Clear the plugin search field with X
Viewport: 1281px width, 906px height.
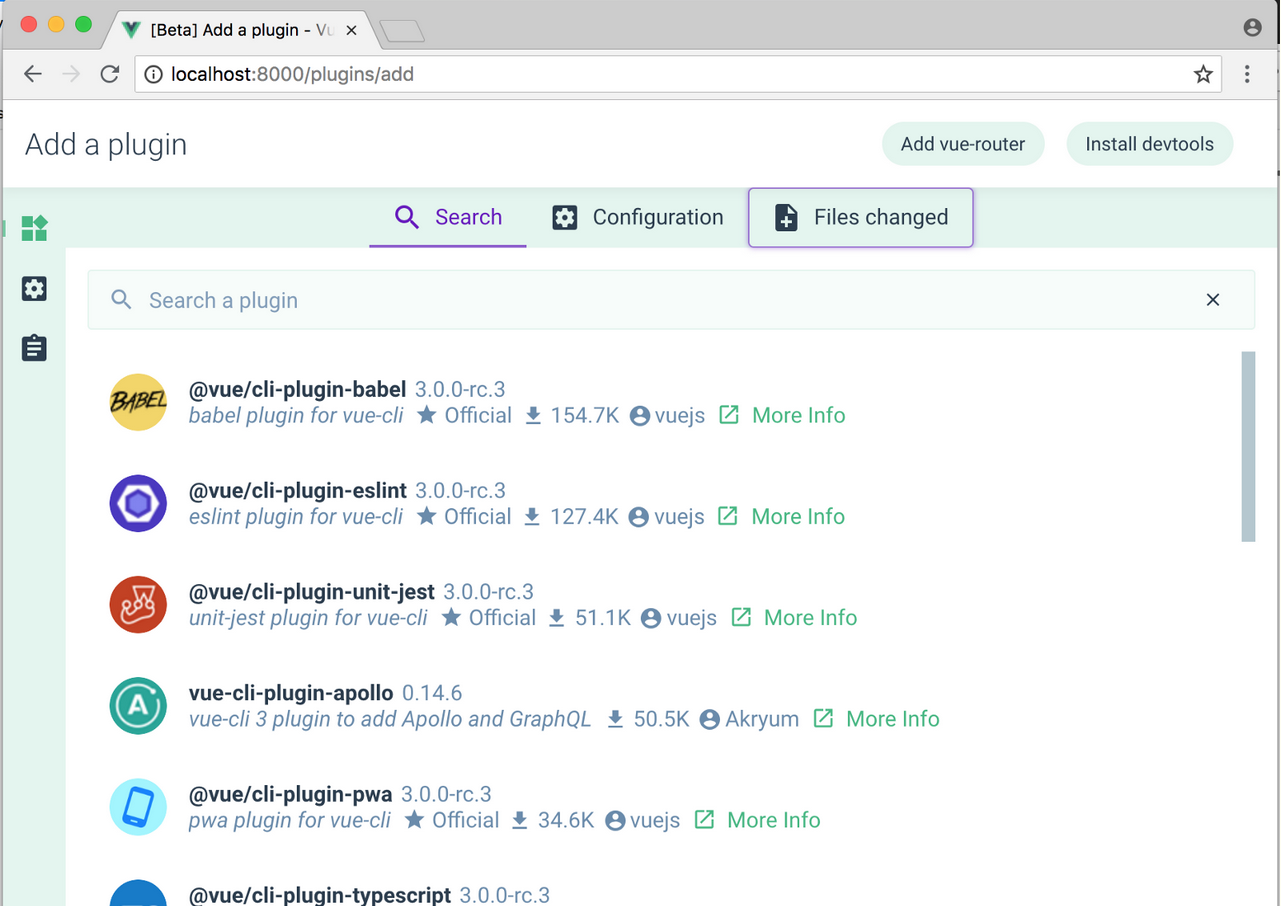(1213, 300)
